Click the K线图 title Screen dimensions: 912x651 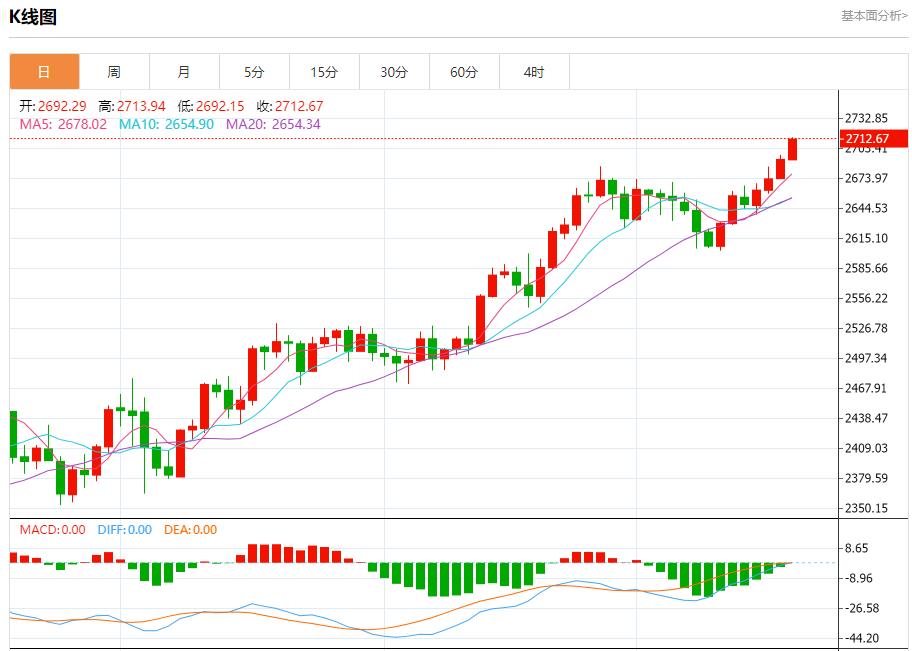[33, 17]
